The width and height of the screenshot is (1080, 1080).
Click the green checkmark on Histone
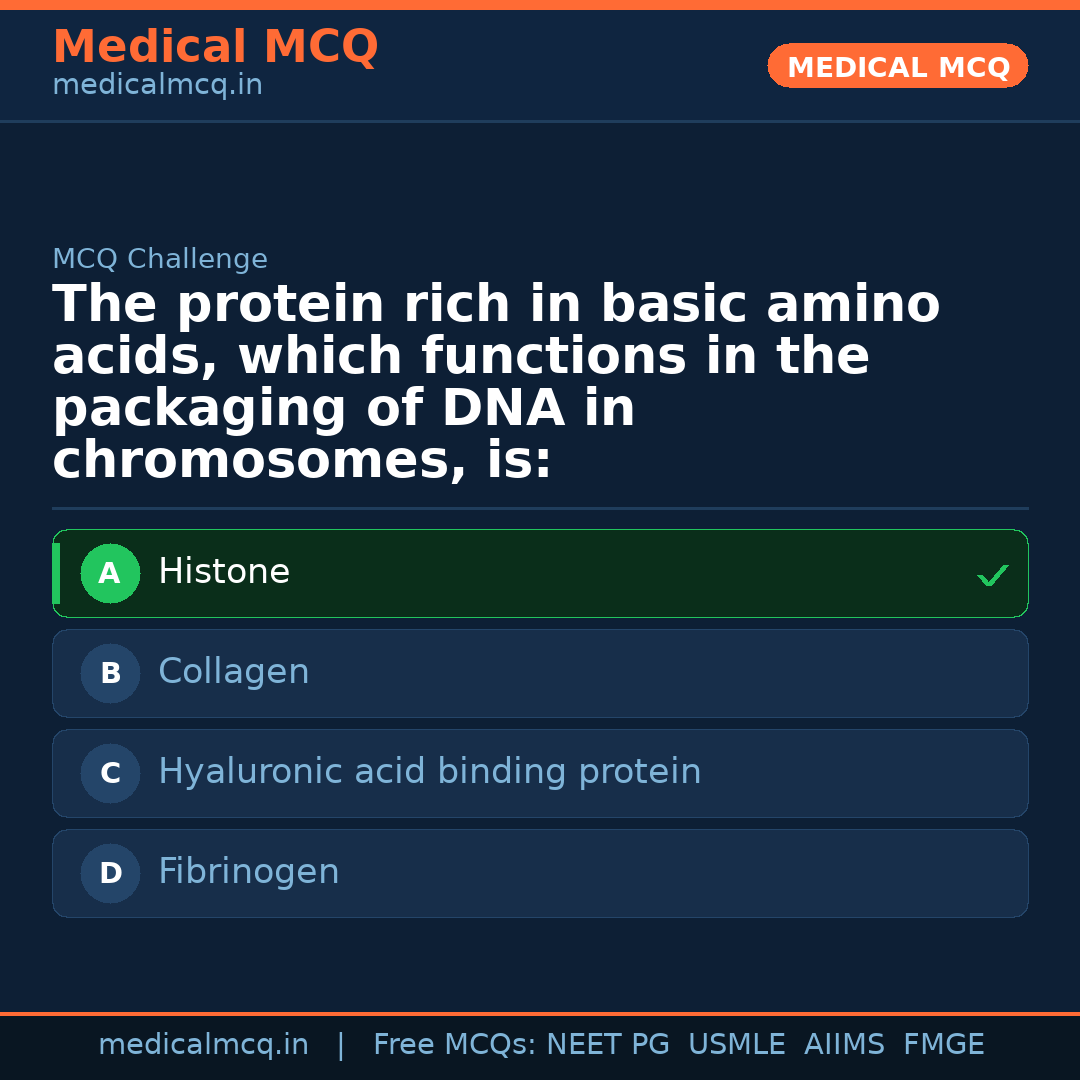[x=992, y=575]
